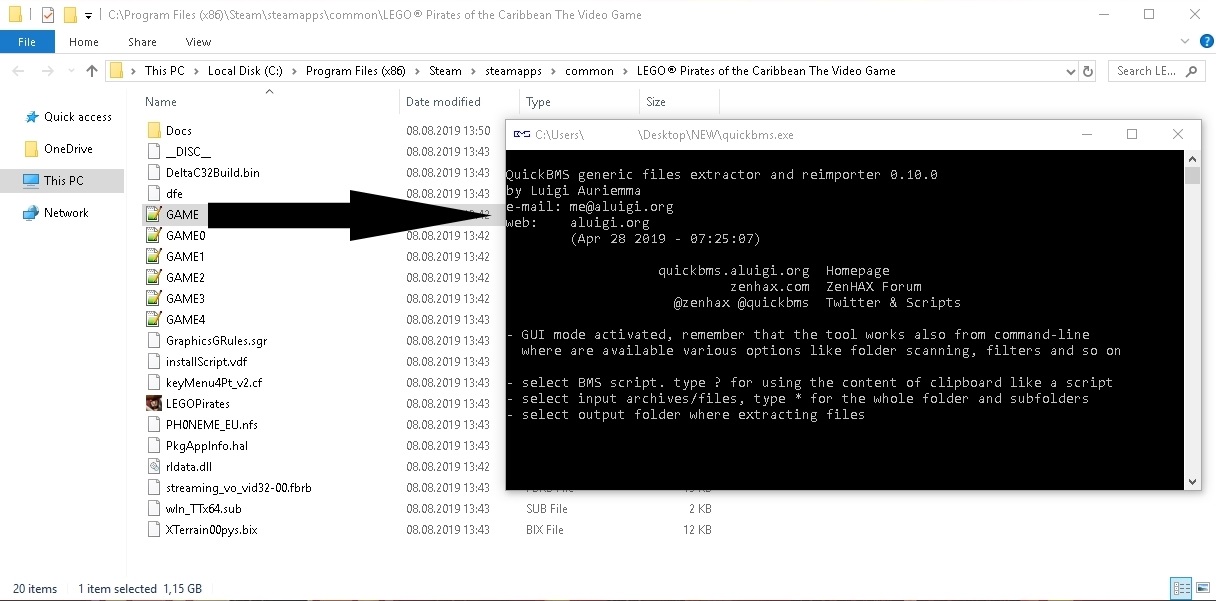The height and width of the screenshot is (601, 1216).
Task: Click the Forward navigation arrow
Action: tap(46, 71)
